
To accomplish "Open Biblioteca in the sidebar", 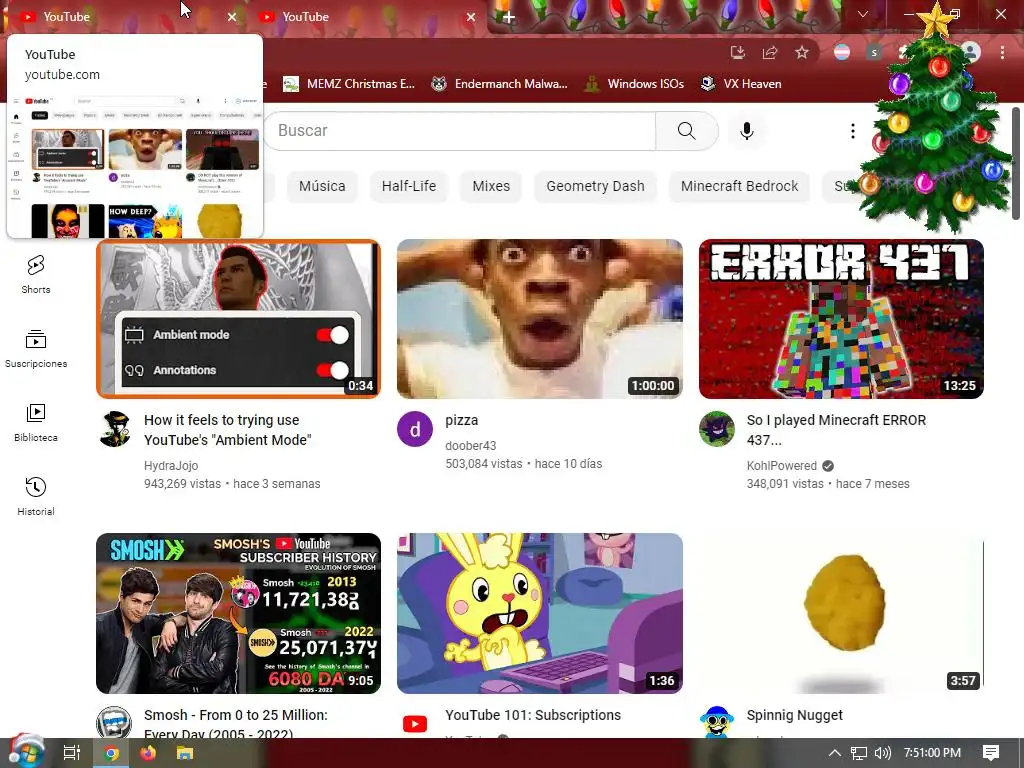I will 35,423.
